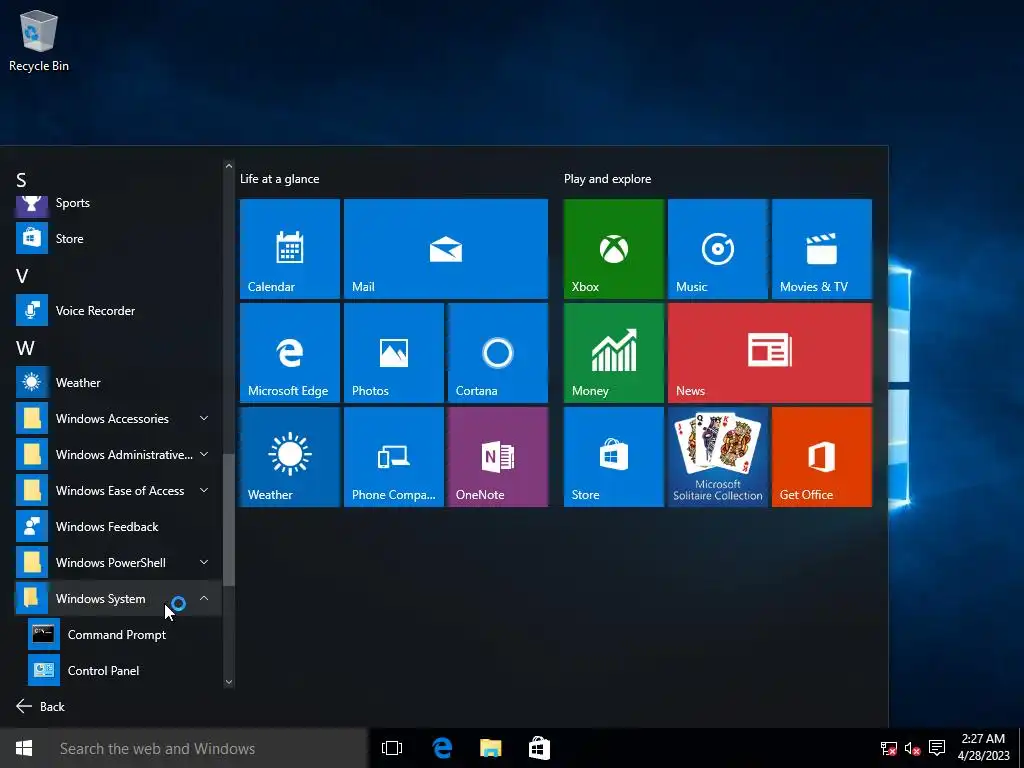Viewport: 1024px width, 768px height.
Task: Open Task View from the taskbar
Action: click(392, 748)
